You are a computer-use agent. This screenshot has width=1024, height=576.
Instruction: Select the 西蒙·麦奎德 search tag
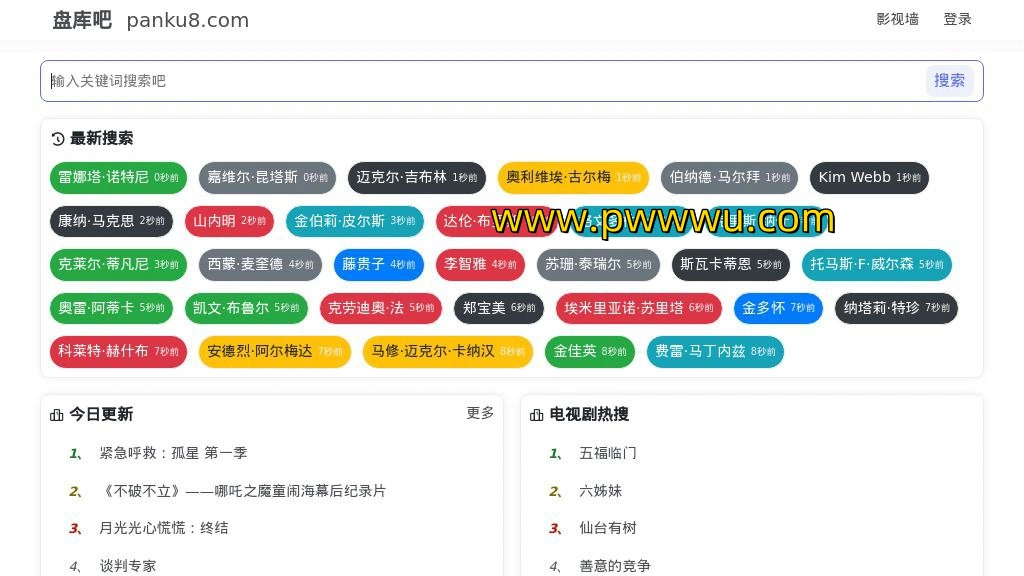click(261, 264)
